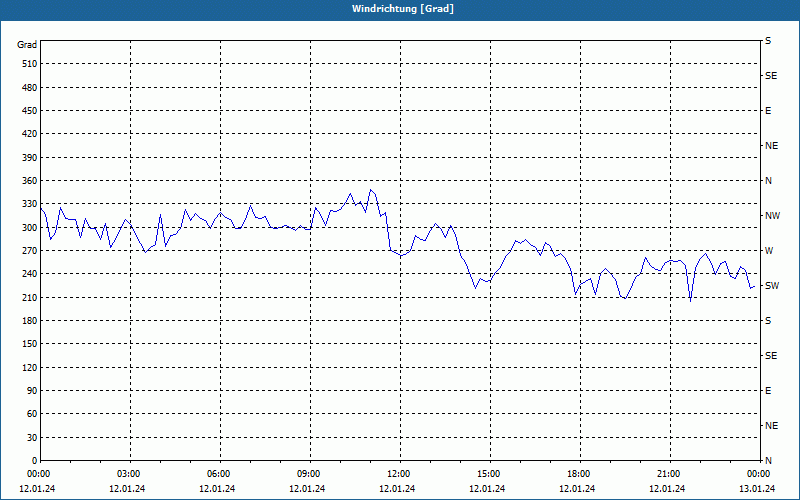The image size is (800, 500).
Task: Click the 300 degree axis value
Action: click(x=30, y=227)
